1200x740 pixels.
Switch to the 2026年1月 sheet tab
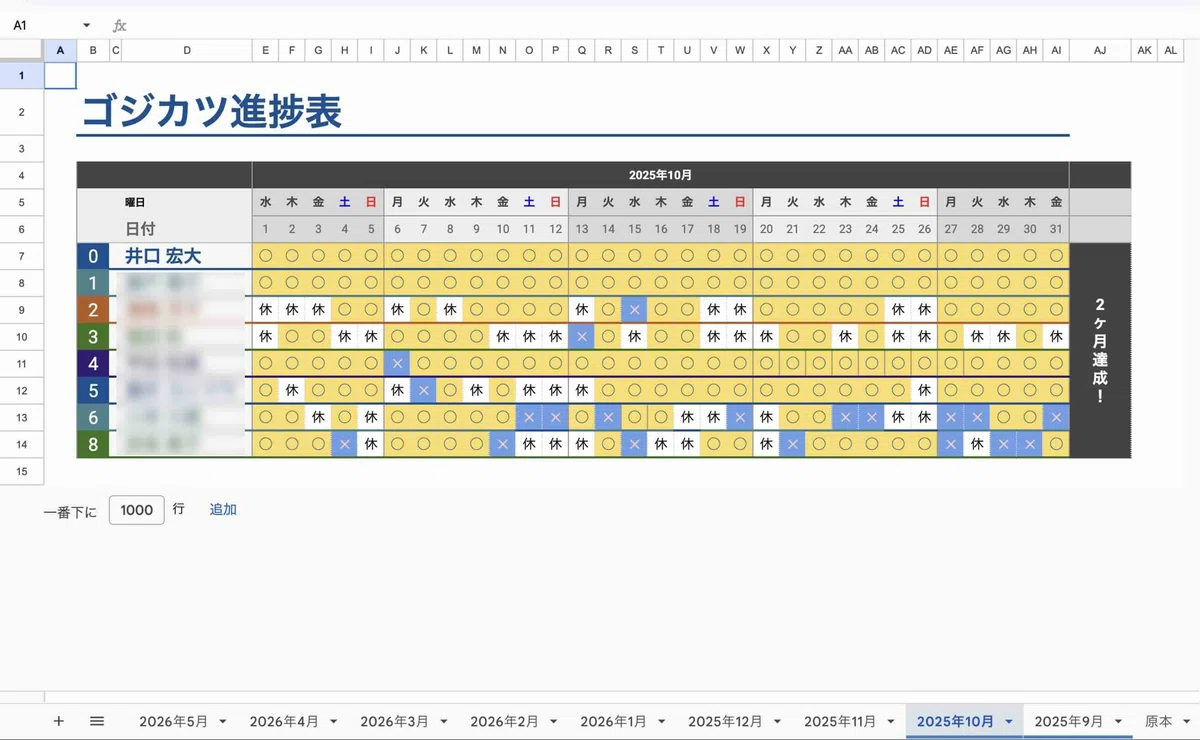(x=613, y=721)
